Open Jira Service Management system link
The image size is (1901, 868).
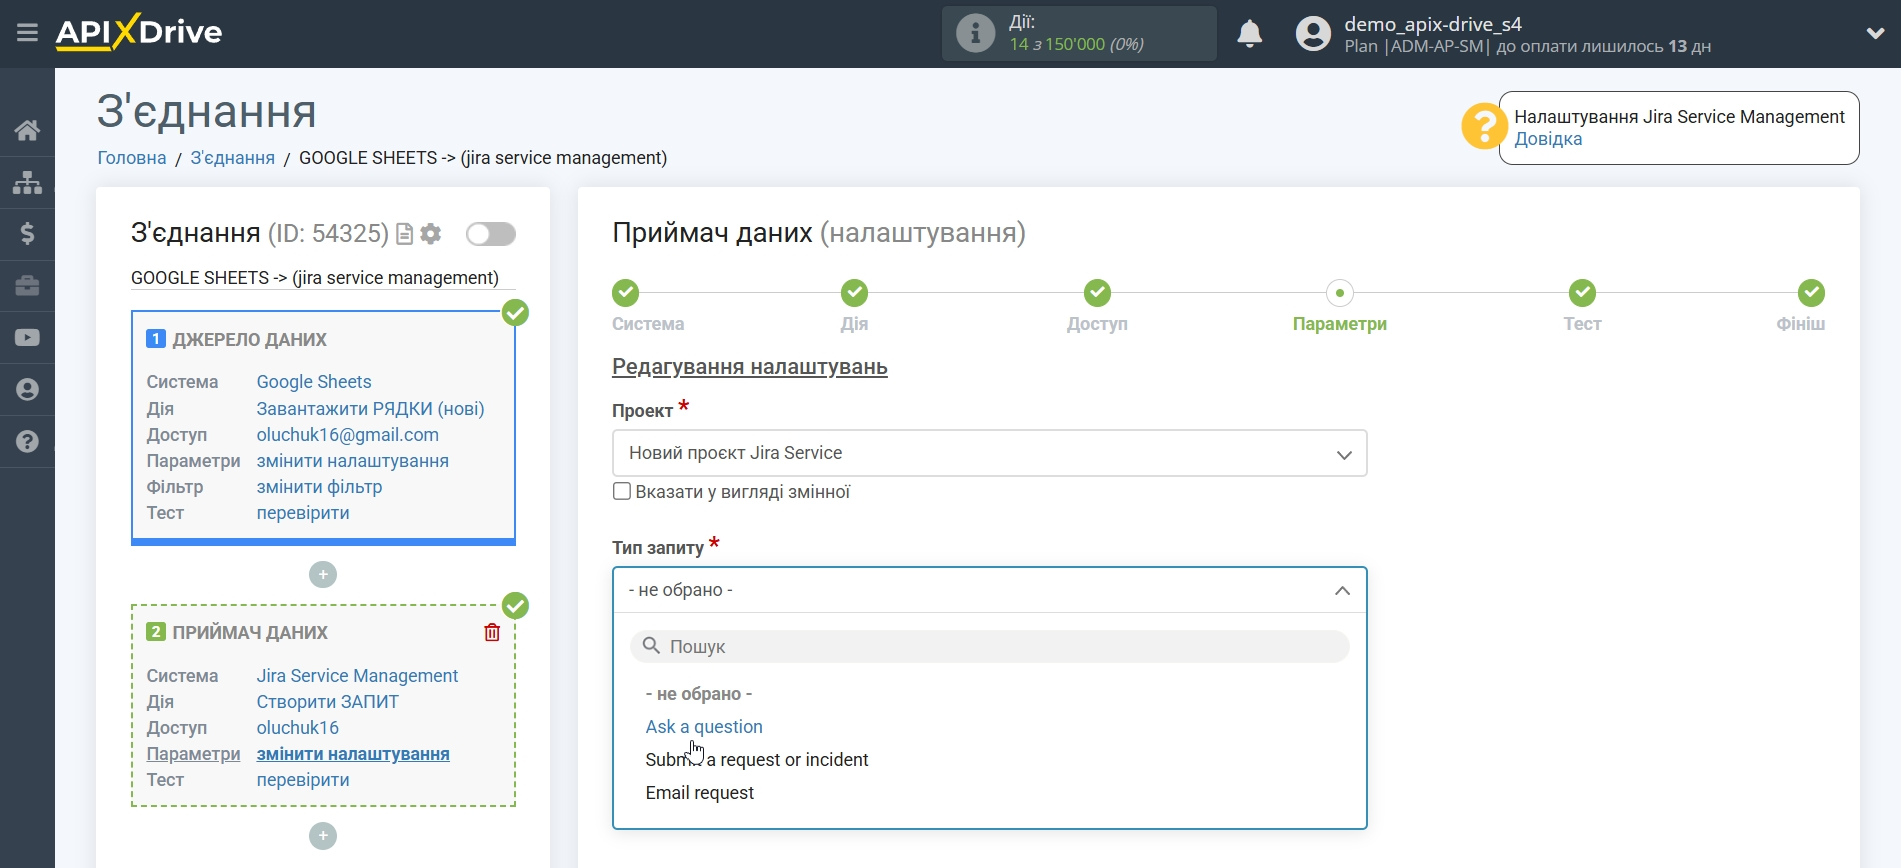[357, 676]
